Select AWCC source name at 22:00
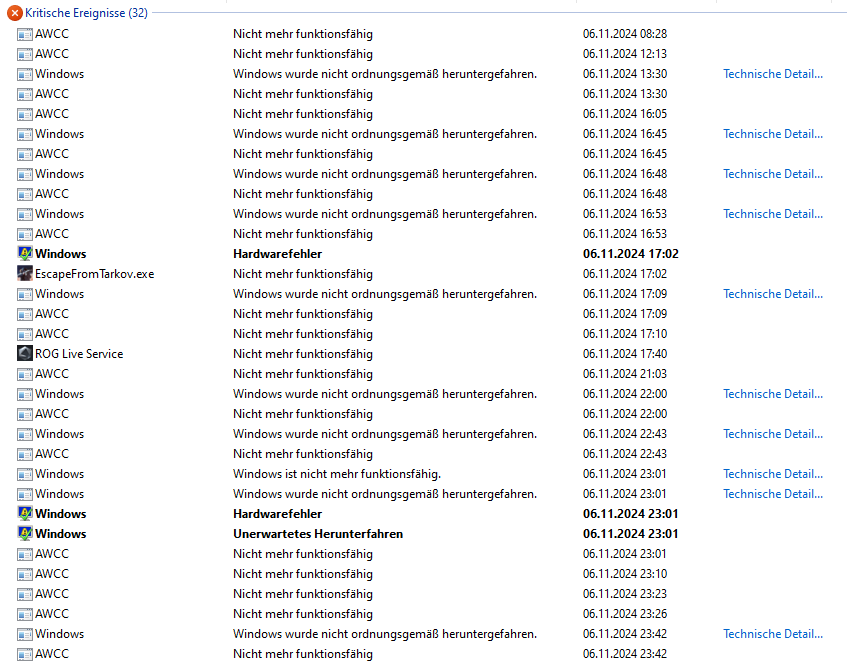The image size is (847, 667). pos(52,413)
